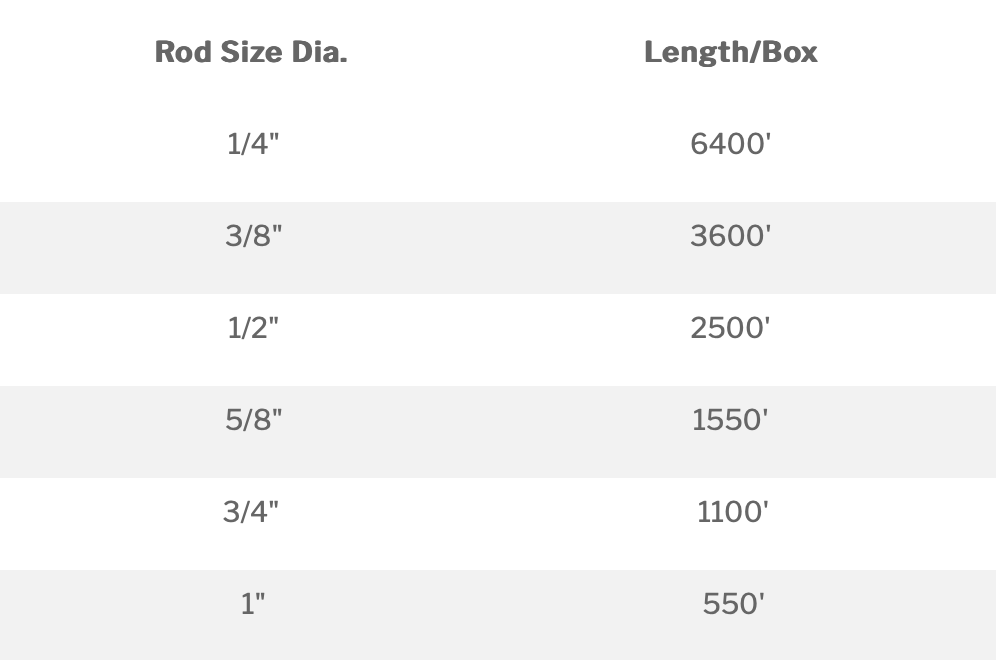Select the 1100' length cell
996x660 pixels.
point(733,512)
